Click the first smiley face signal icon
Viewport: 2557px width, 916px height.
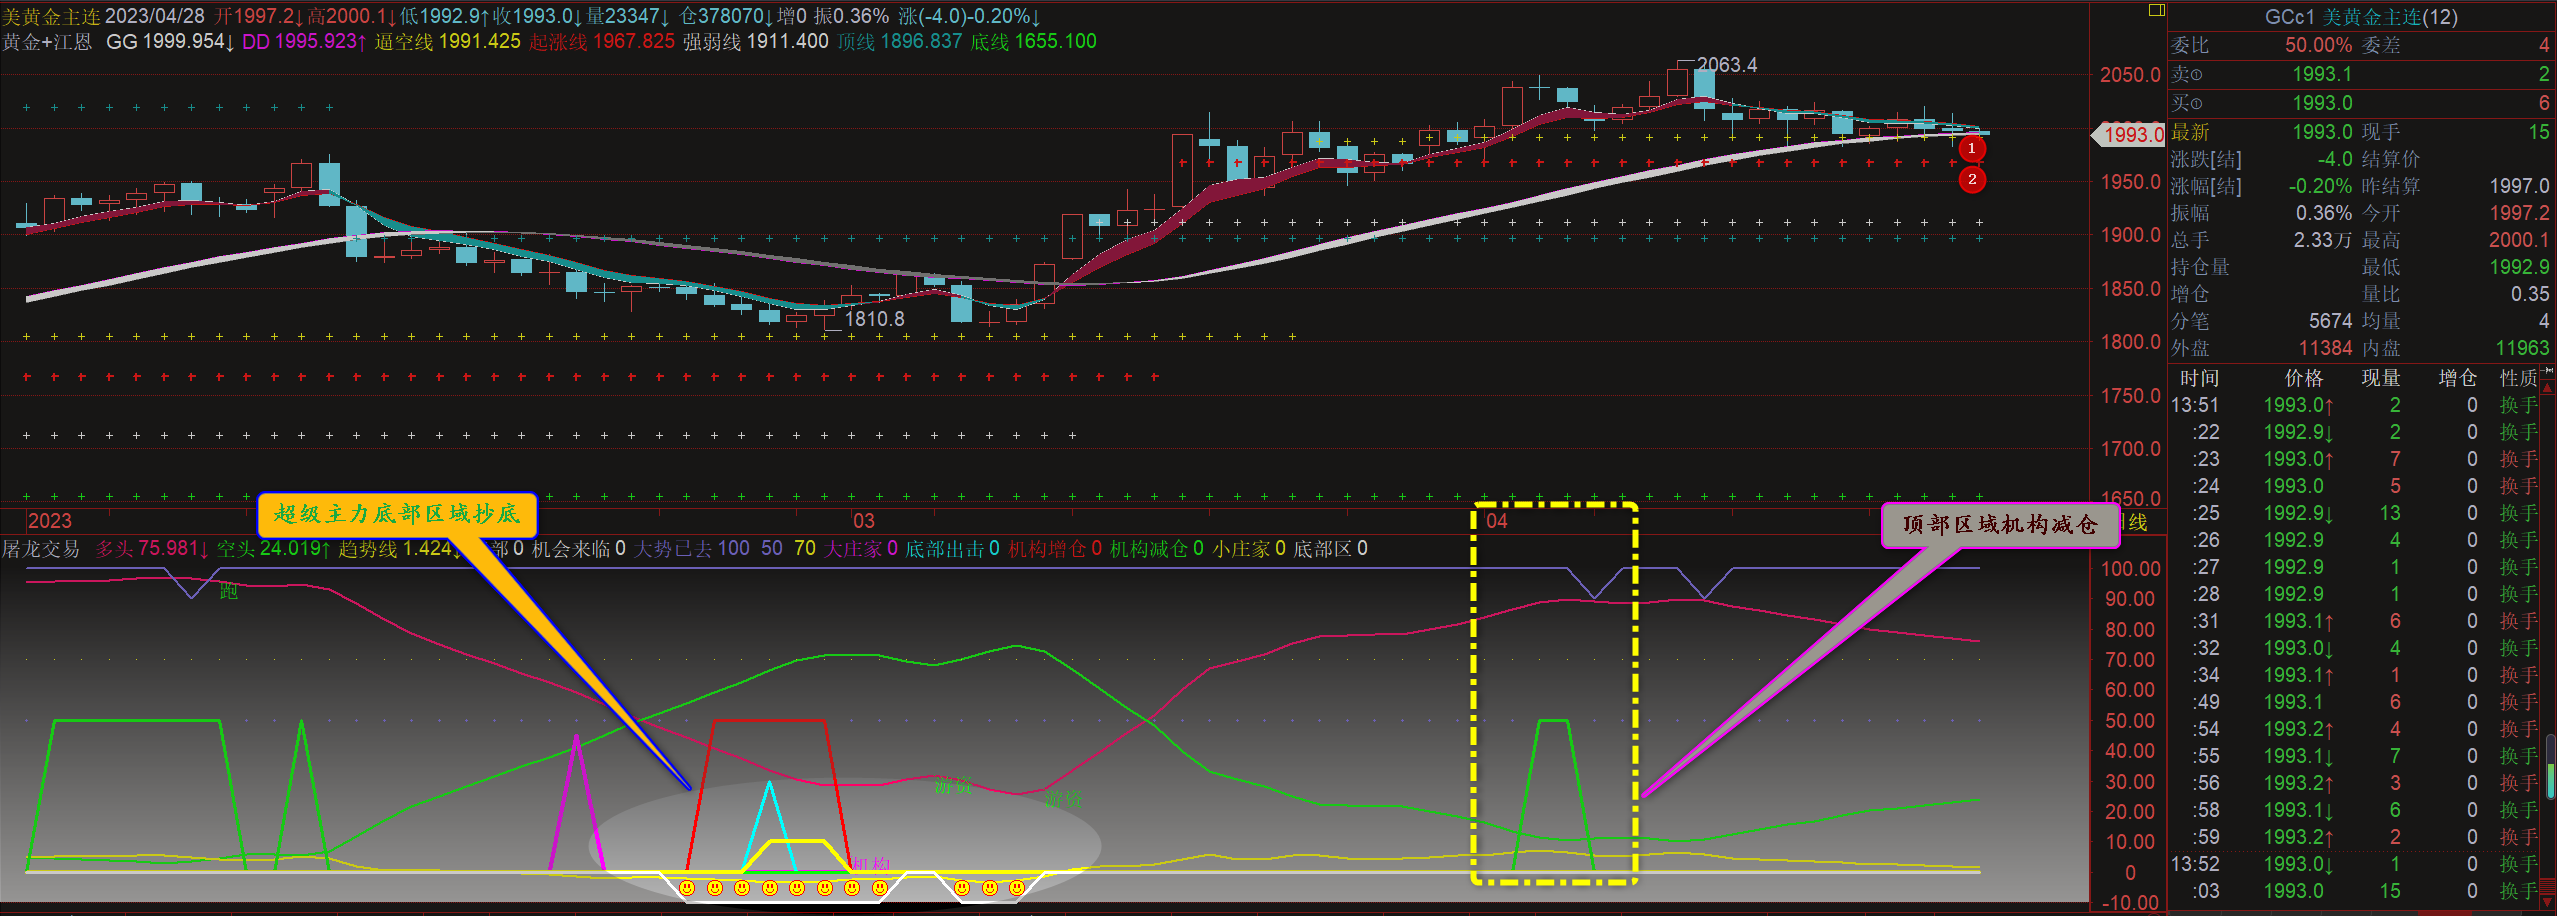coord(686,888)
